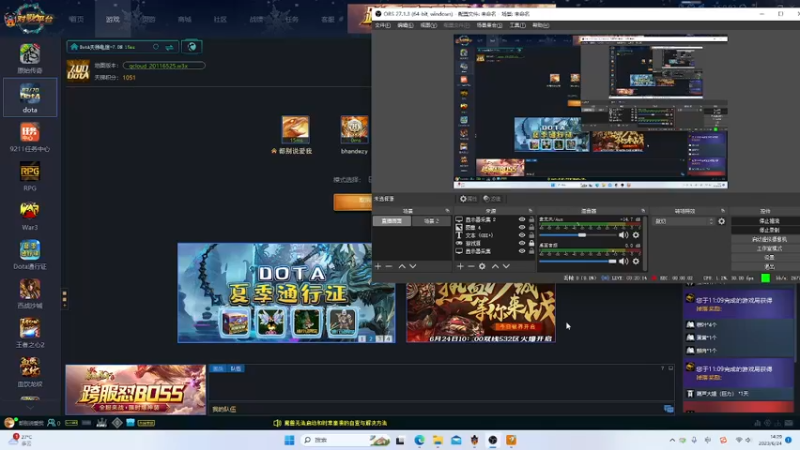The height and width of the screenshot is (450, 800).
Task: Open the chat window icon at lobby bottom right
Action: (x=668, y=409)
